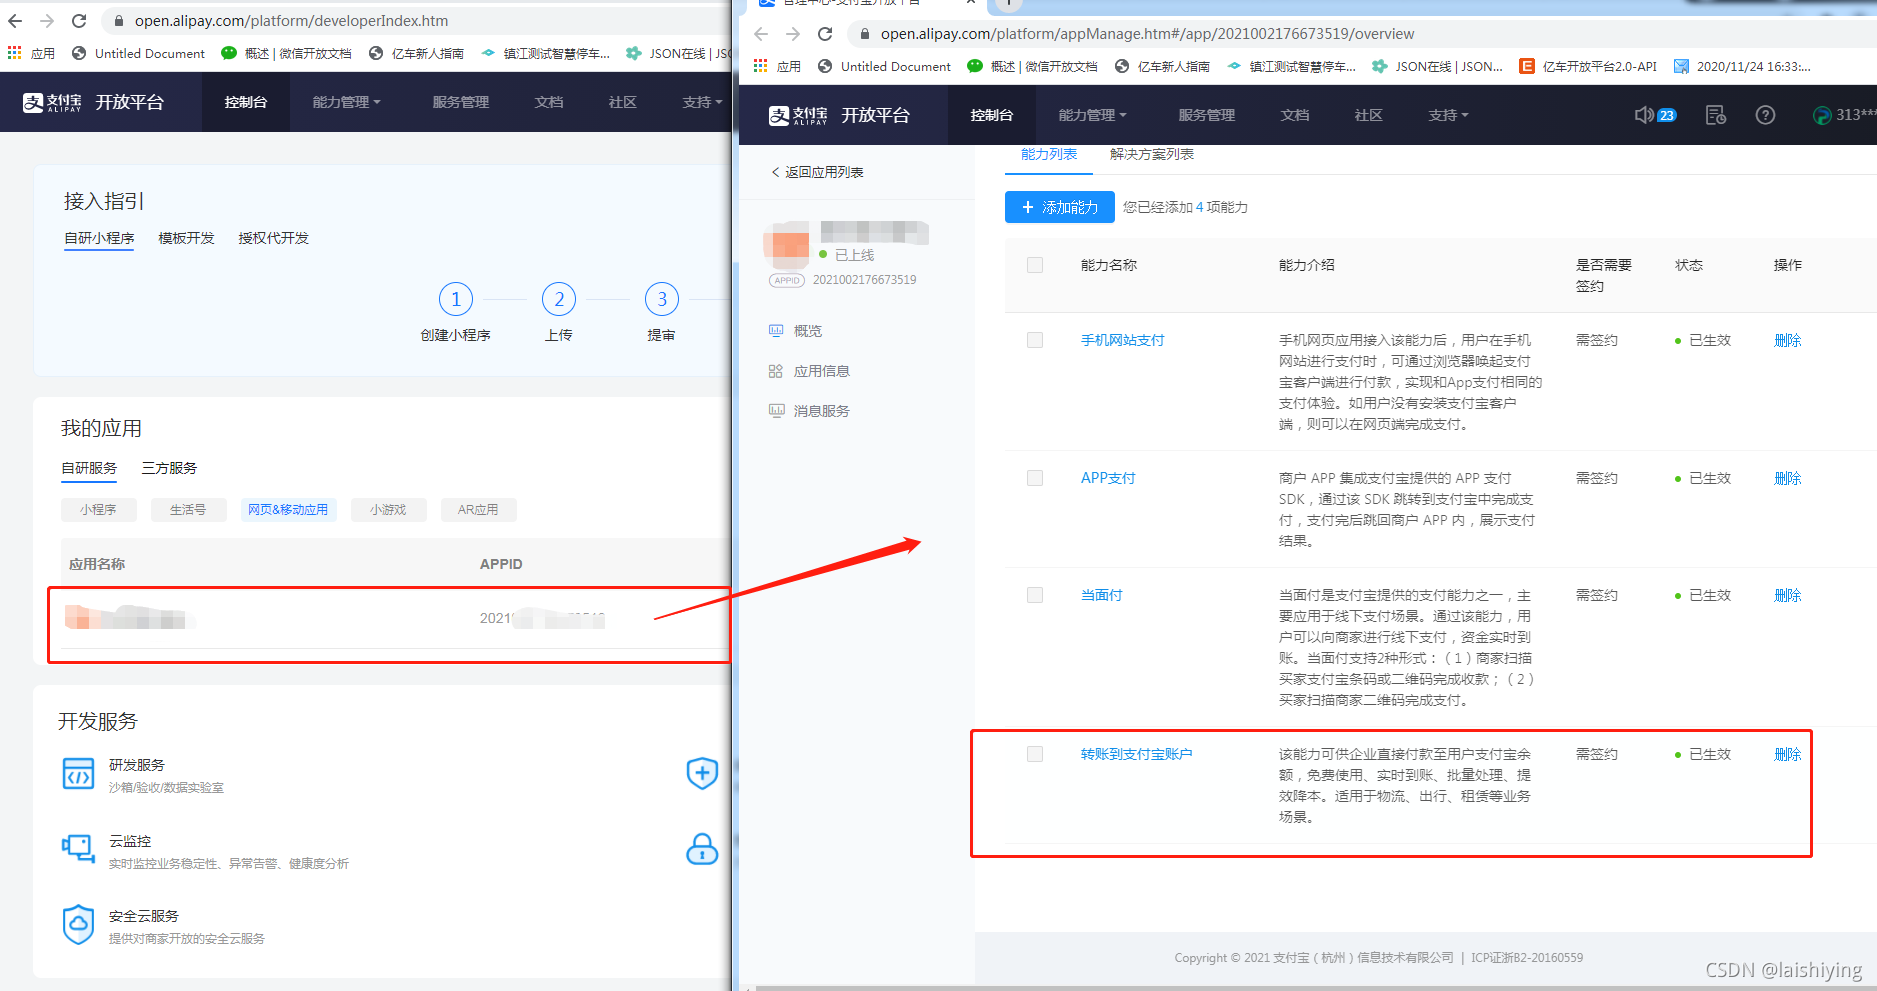Click 应用信息 sidebar icon
Viewport: 1877px width, 991px height.
pos(776,371)
